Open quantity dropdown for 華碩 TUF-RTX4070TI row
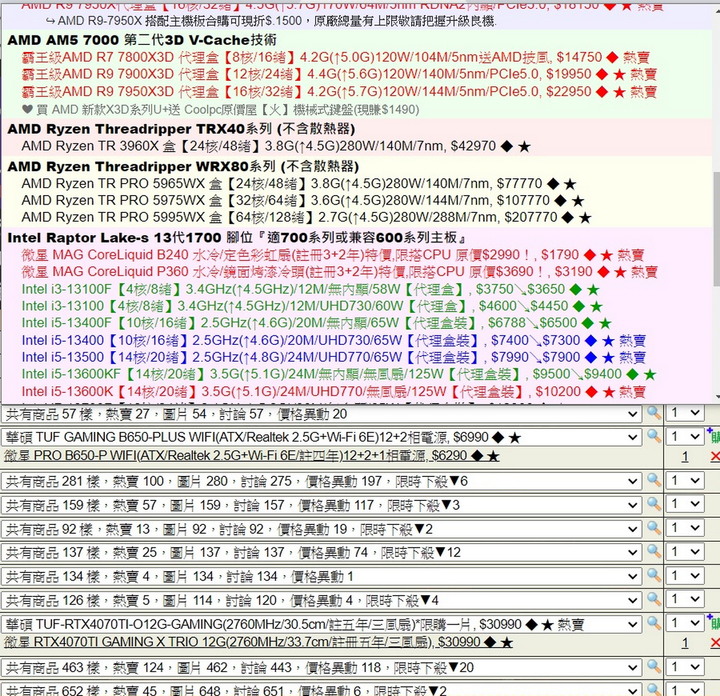This screenshot has height=696, width=720. coord(685,623)
